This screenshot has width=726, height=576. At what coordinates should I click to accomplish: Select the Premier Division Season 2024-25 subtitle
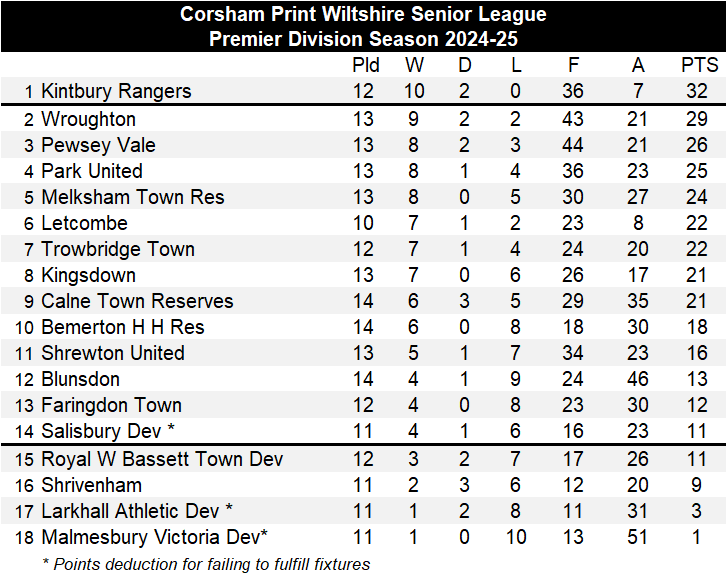tap(363, 40)
